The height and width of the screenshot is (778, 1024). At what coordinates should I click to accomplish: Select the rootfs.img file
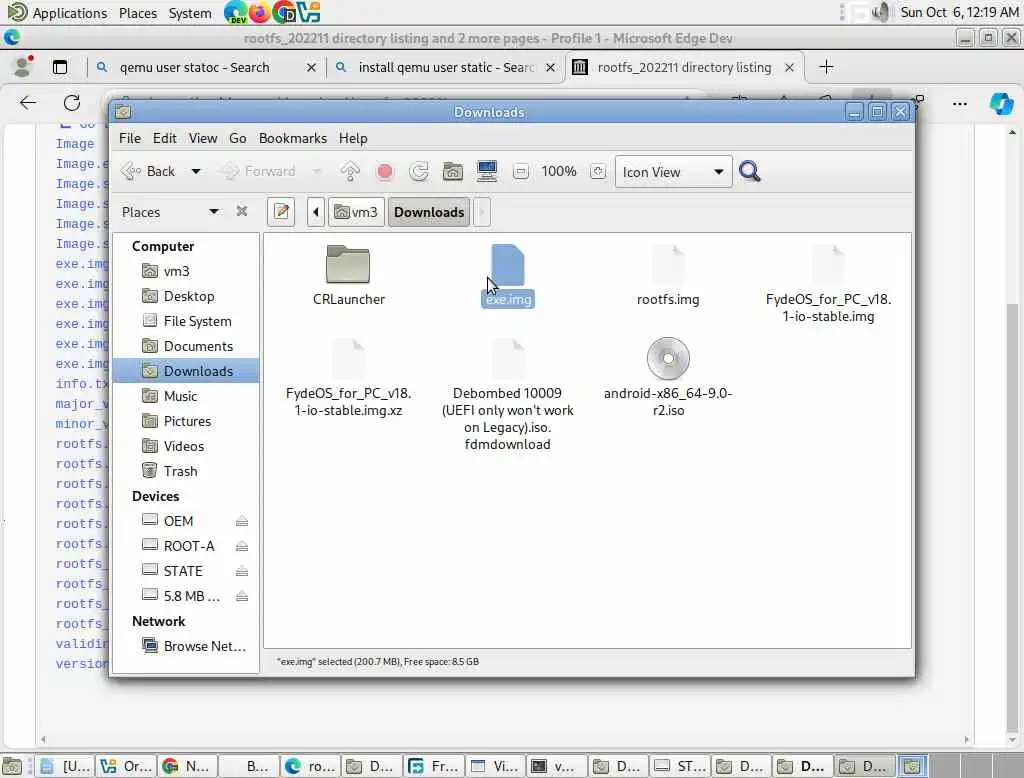pyautogui.click(x=668, y=275)
